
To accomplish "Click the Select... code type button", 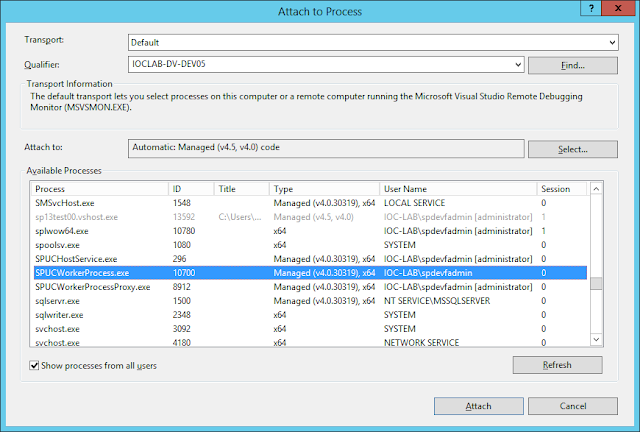I will pos(572,150).
